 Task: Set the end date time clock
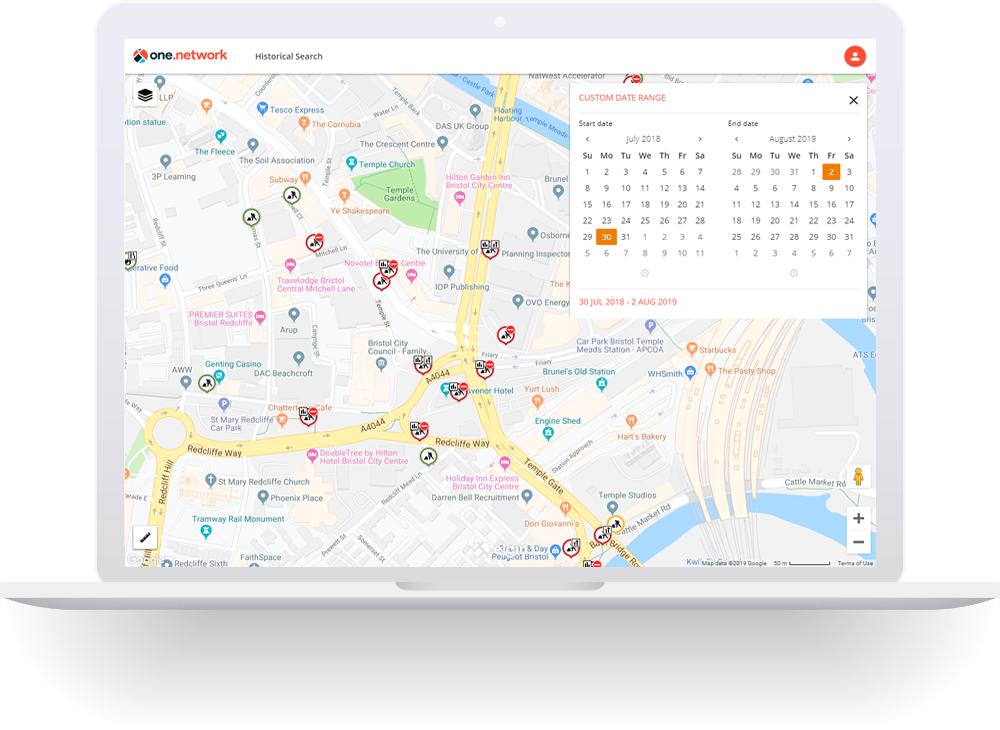[x=793, y=273]
